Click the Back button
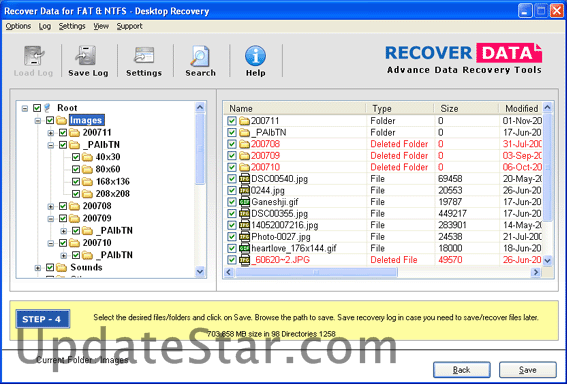The height and width of the screenshot is (387, 568). (462, 370)
